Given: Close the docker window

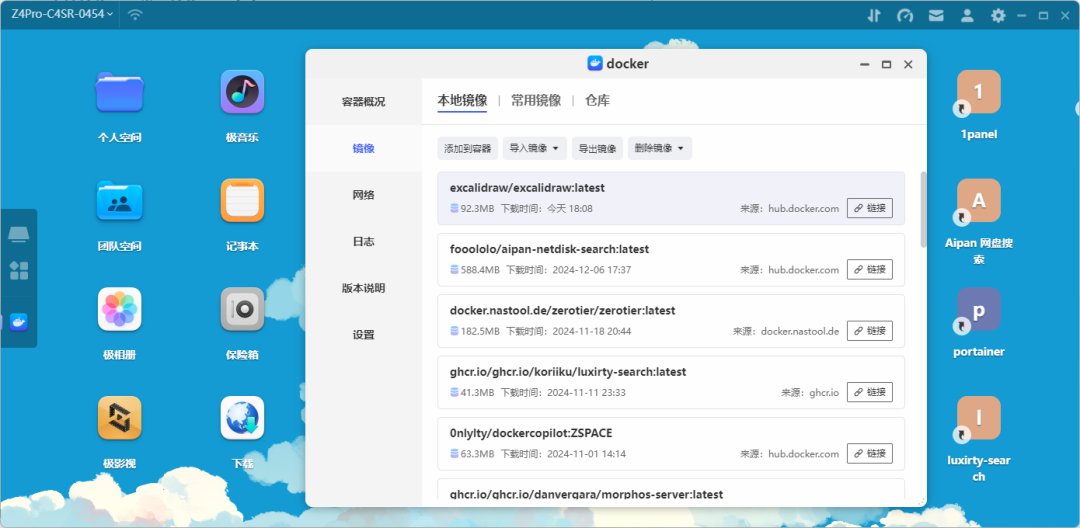Looking at the screenshot, I should [908, 64].
